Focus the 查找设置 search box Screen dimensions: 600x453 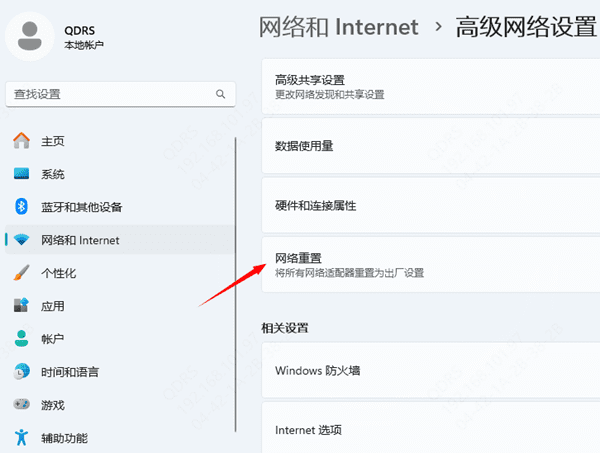click(121, 94)
